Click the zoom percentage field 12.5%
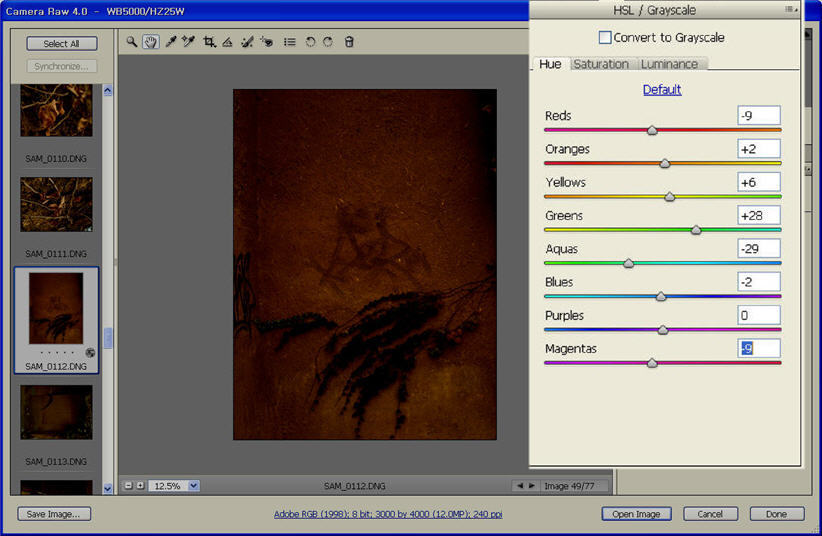Viewport: 822px width, 536px height. (169, 486)
